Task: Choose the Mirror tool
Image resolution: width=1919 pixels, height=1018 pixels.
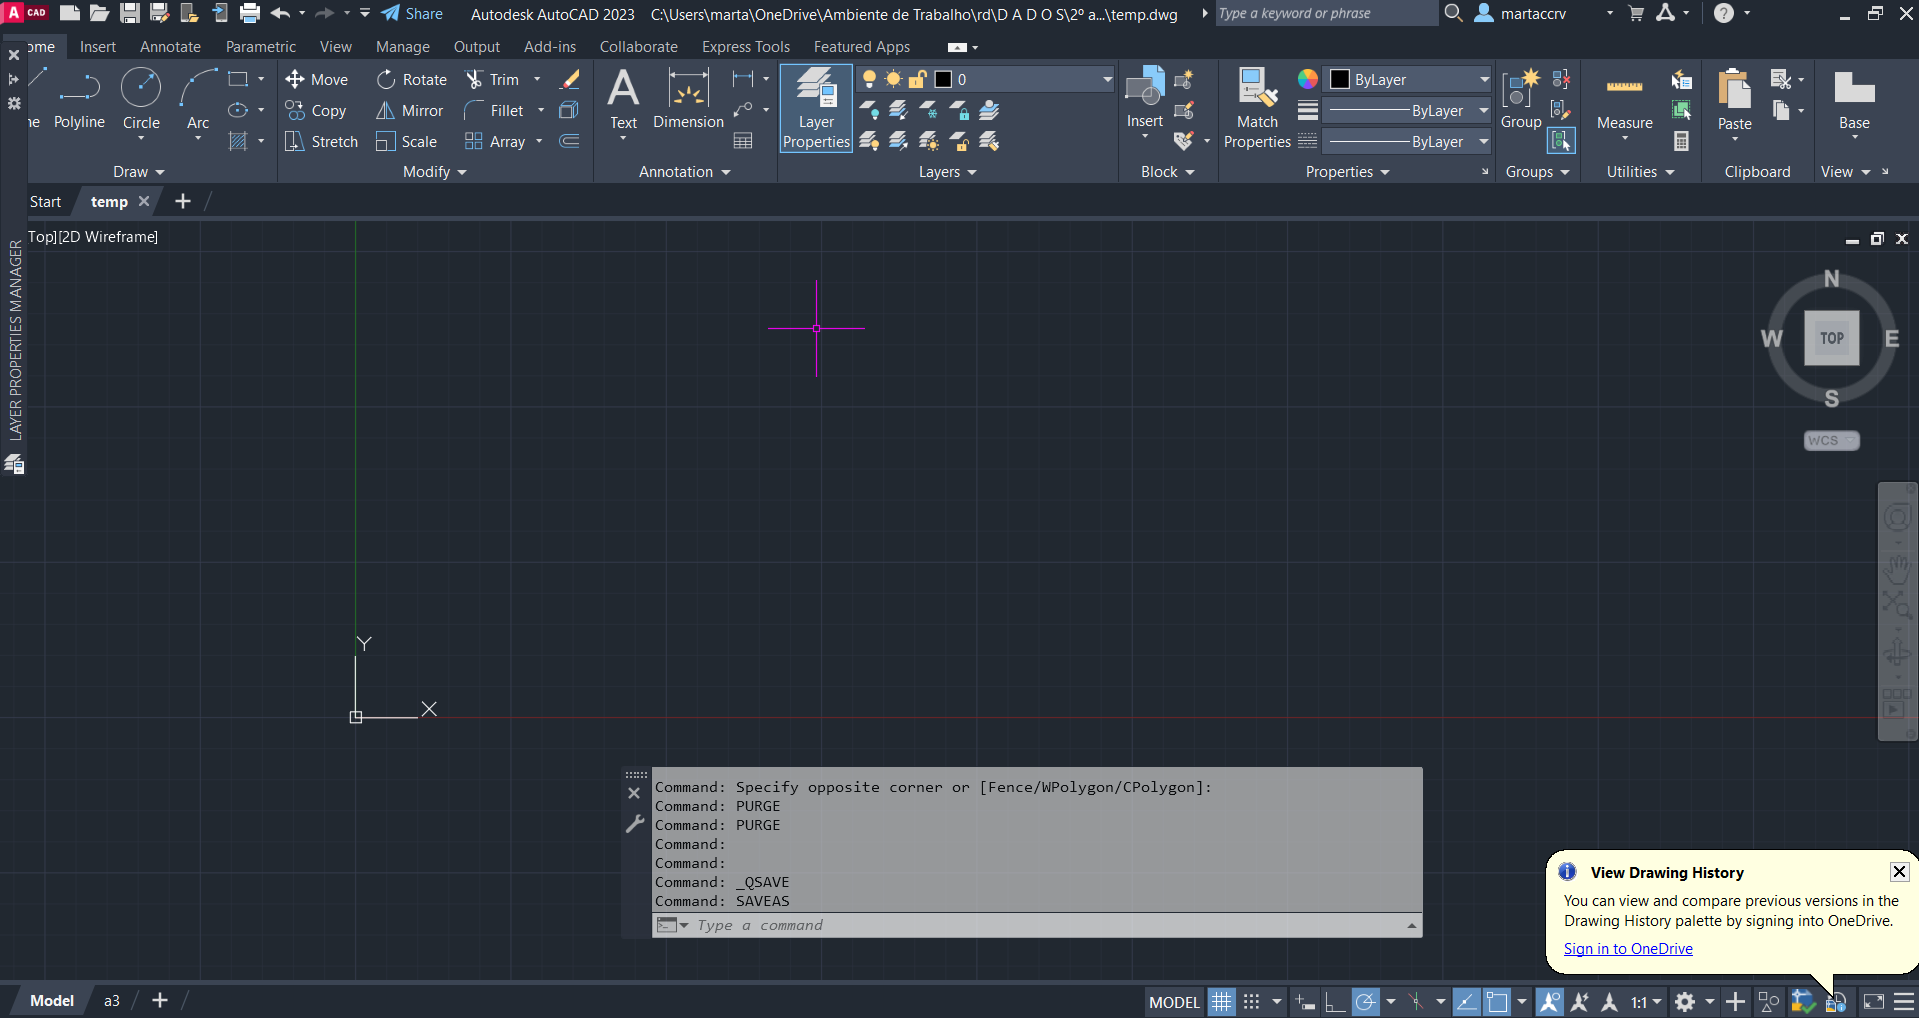Action: tap(409, 111)
